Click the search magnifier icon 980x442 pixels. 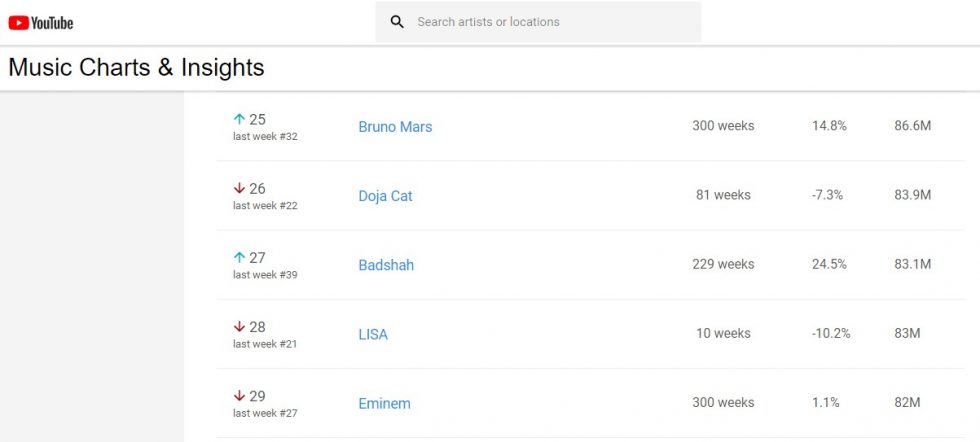tap(397, 22)
